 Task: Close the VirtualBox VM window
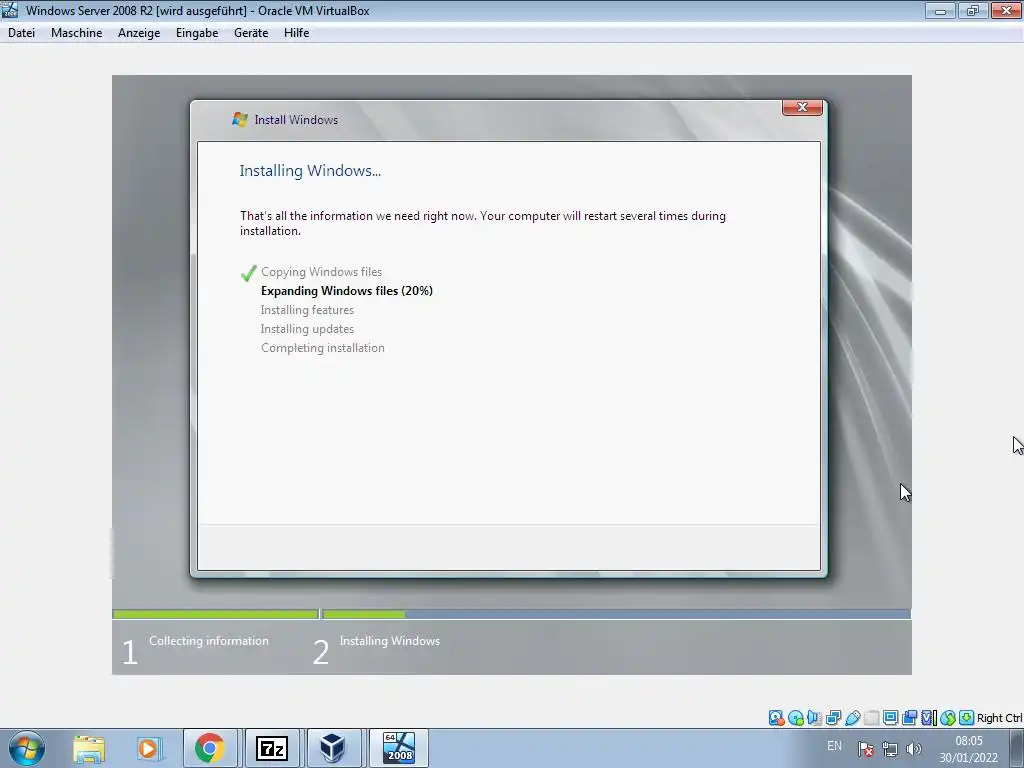tap(1006, 10)
